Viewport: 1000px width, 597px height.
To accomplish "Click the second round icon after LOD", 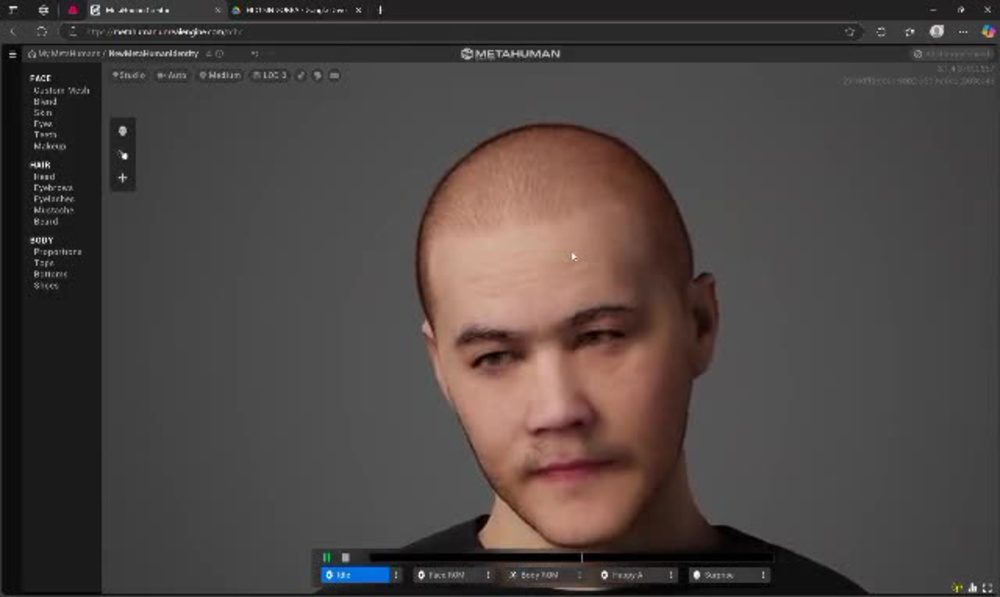I will coord(318,75).
